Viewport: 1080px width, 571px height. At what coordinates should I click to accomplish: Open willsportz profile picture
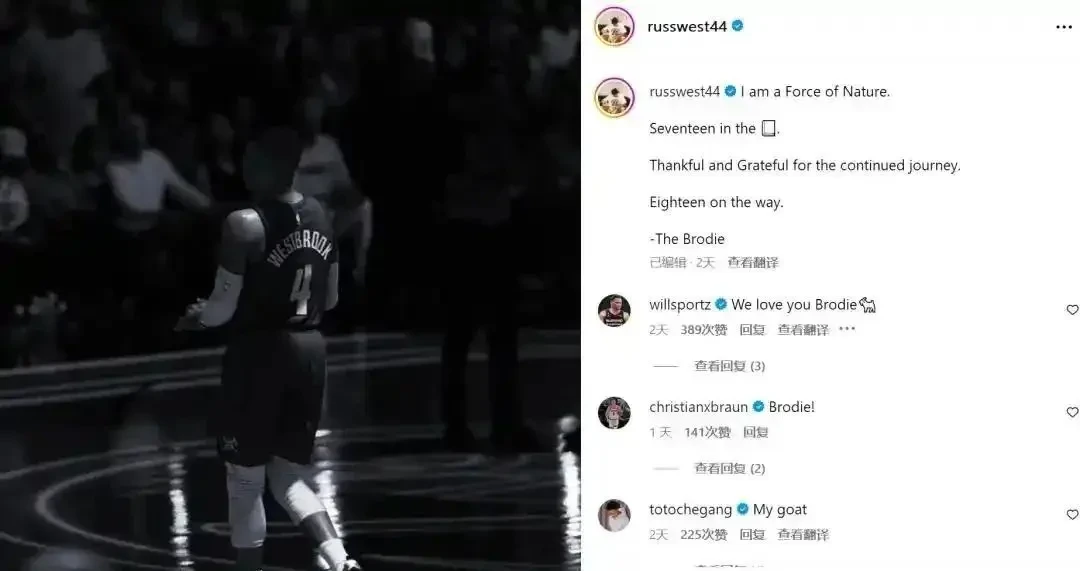coord(614,310)
